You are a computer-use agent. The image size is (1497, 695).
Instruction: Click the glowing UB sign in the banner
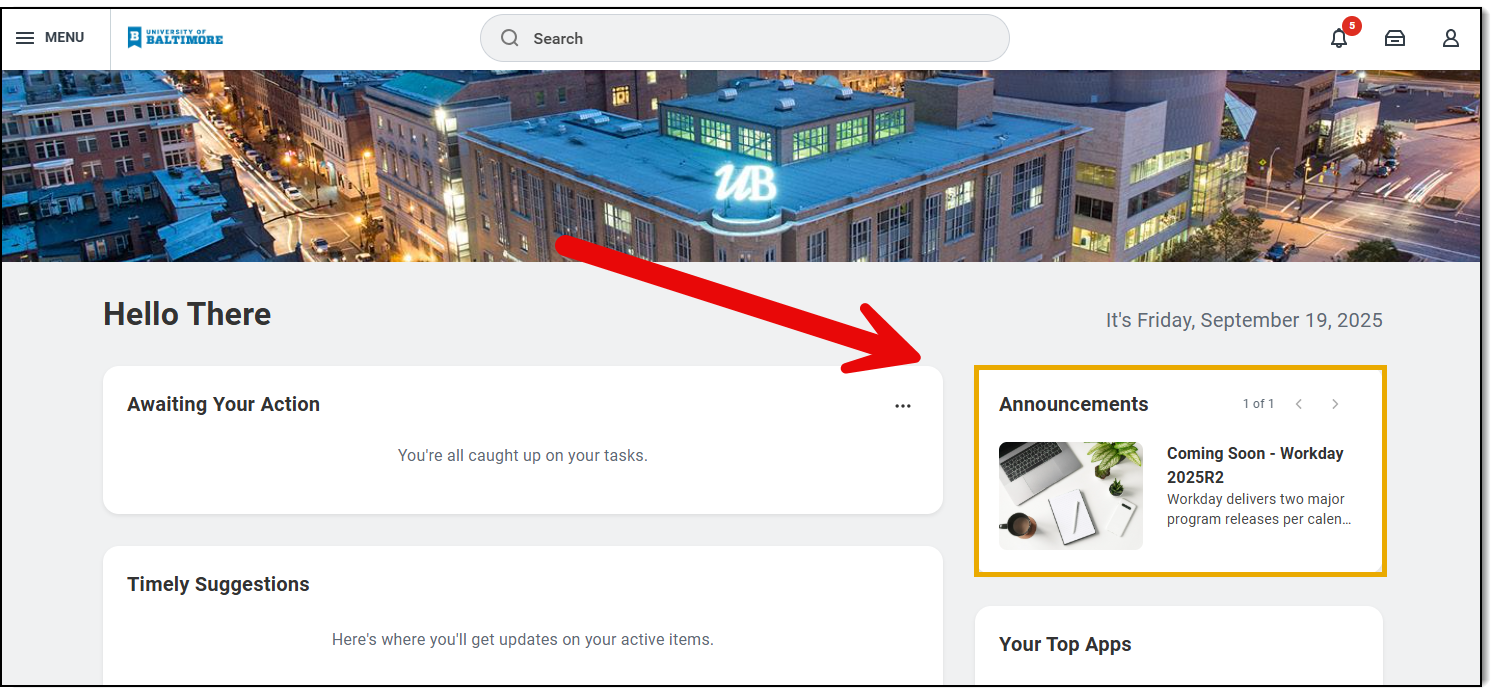pyautogui.click(x=745, y=183)
